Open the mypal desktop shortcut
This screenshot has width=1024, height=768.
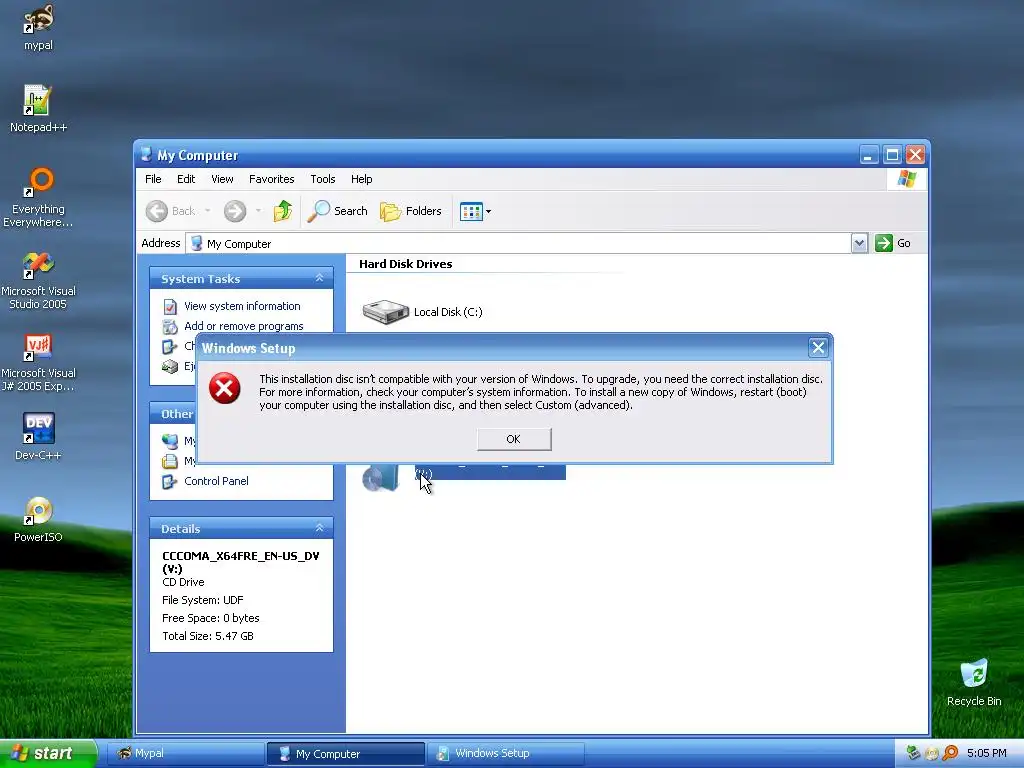(x=38, y=28)
